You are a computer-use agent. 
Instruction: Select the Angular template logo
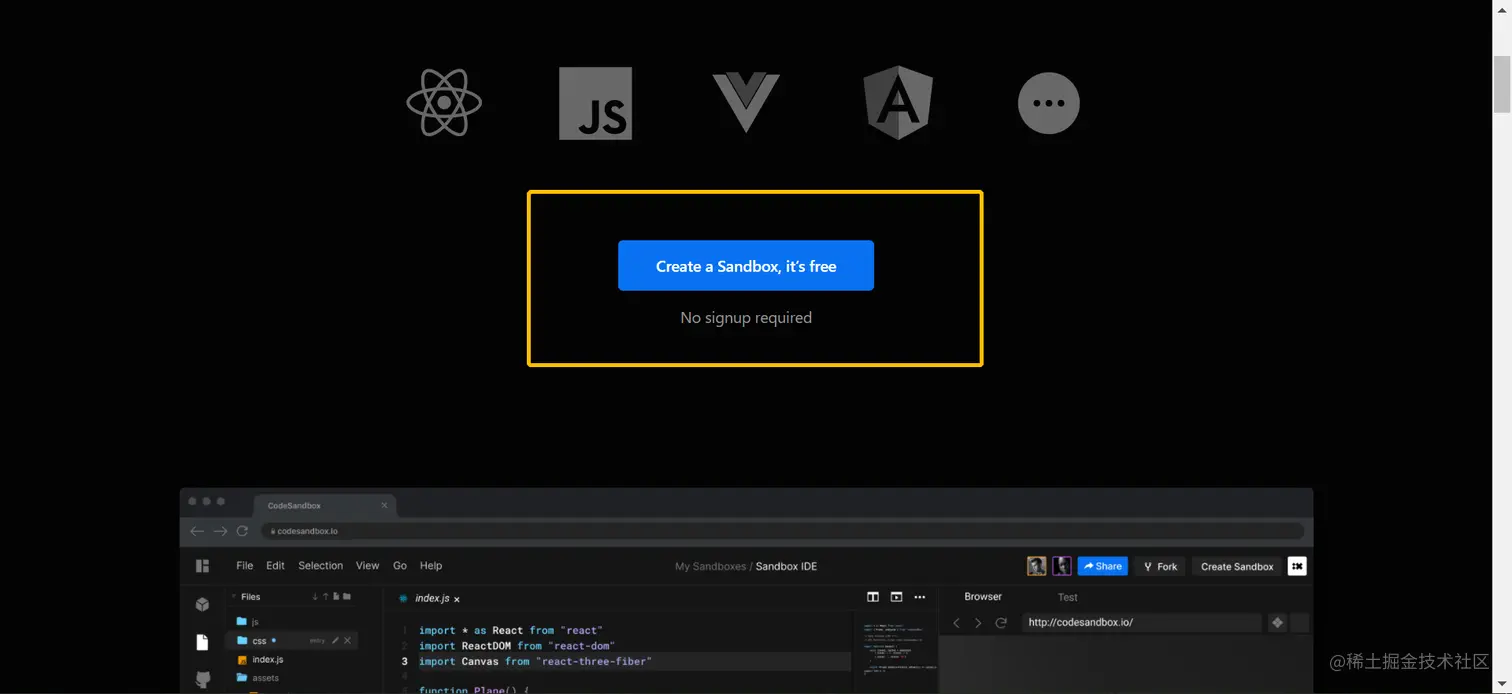[898, 103]
